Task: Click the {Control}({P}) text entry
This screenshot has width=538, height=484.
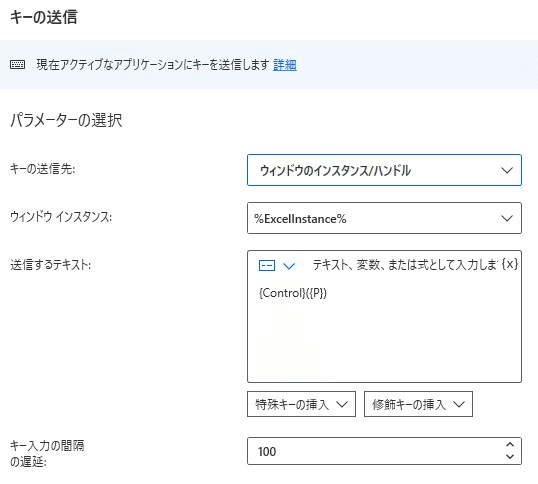Action: point(293,293)
